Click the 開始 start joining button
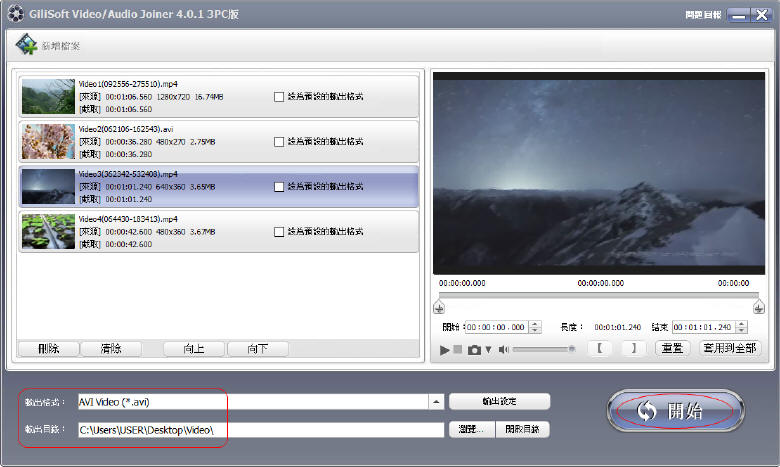The image size is (780, 467). coord(675,410)
